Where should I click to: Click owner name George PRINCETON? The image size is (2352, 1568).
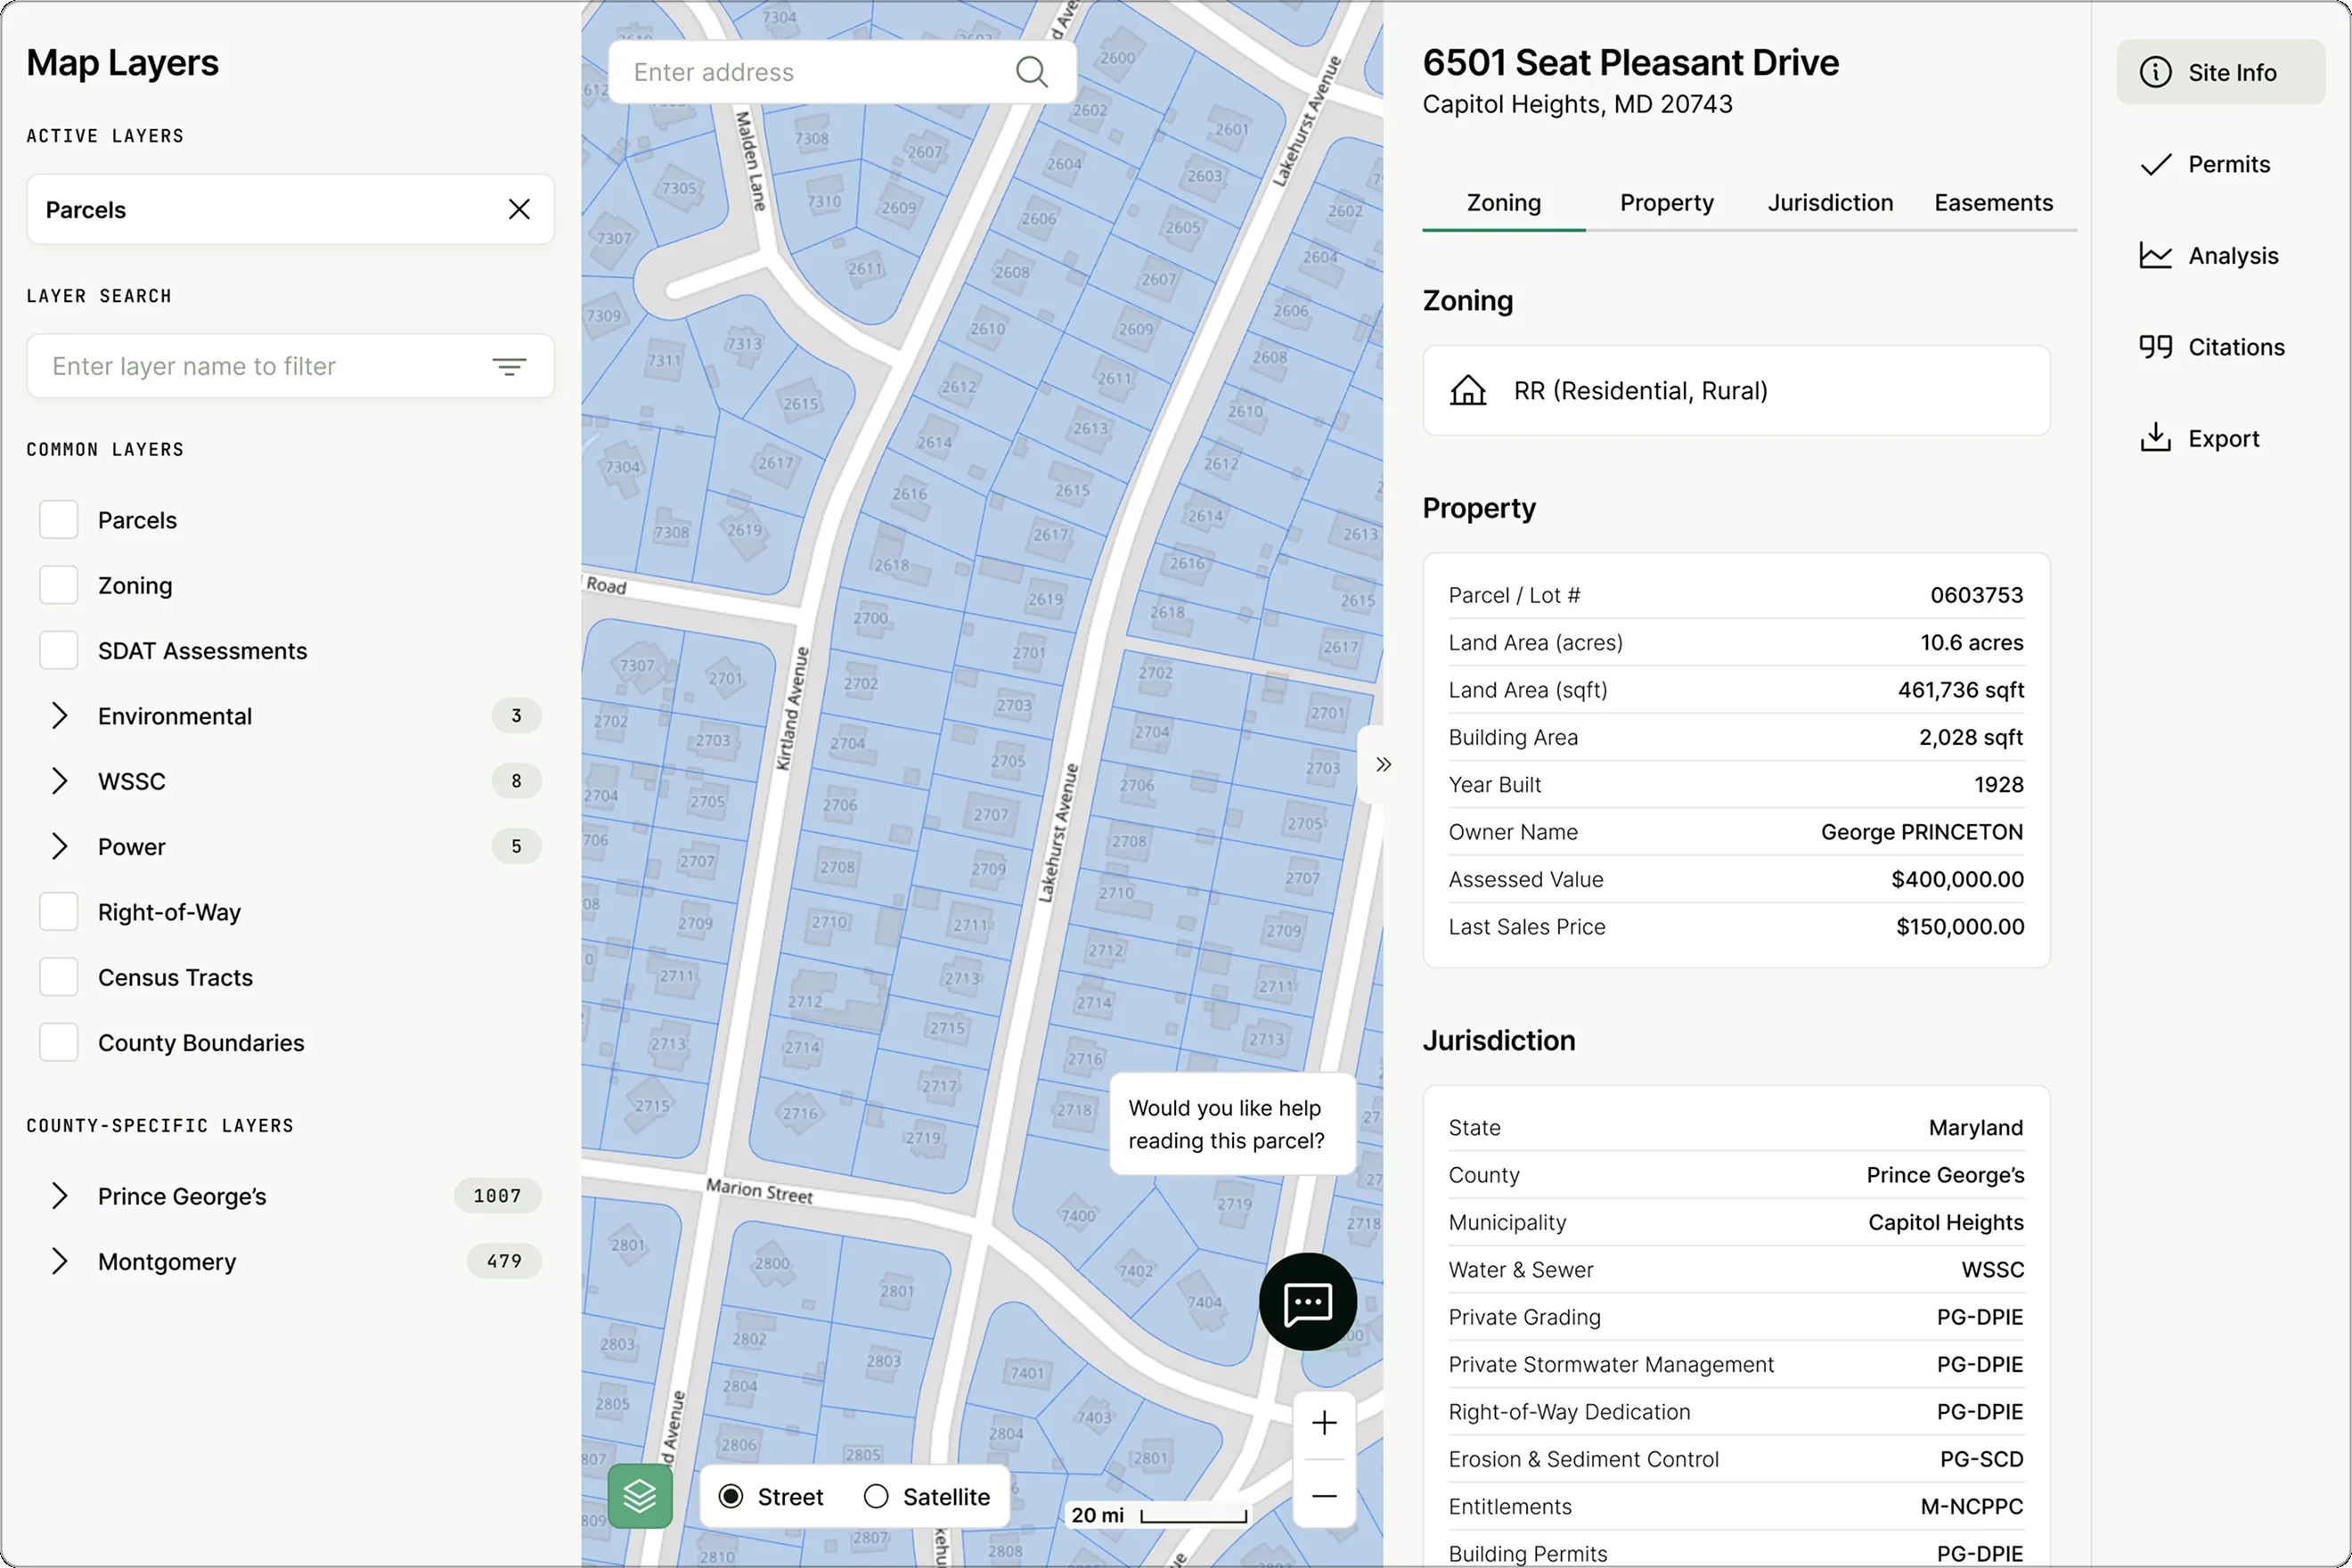1921,832
